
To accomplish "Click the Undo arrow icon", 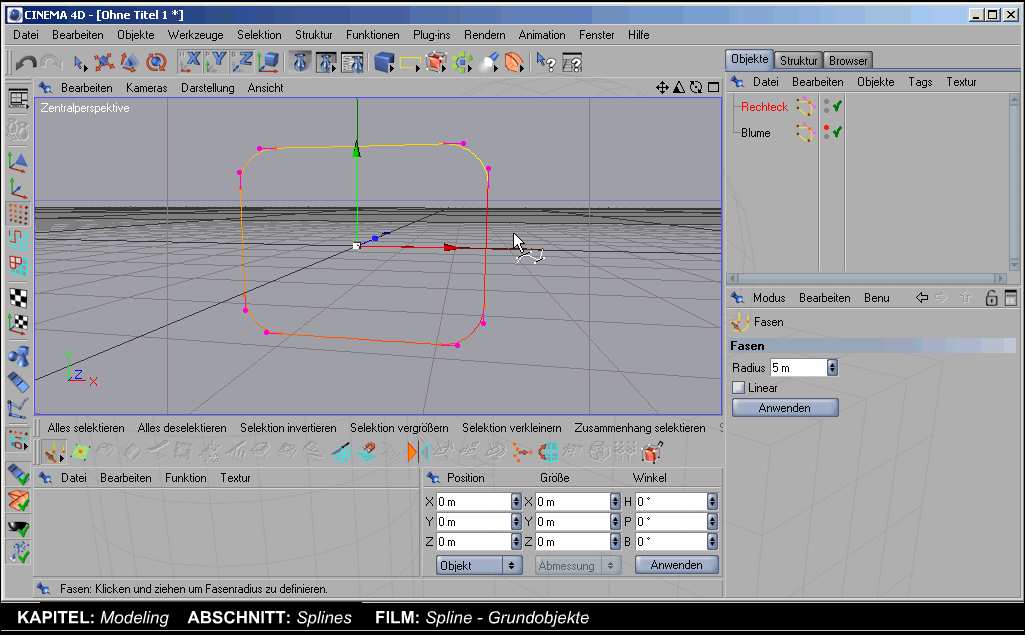I will point(25,62).
